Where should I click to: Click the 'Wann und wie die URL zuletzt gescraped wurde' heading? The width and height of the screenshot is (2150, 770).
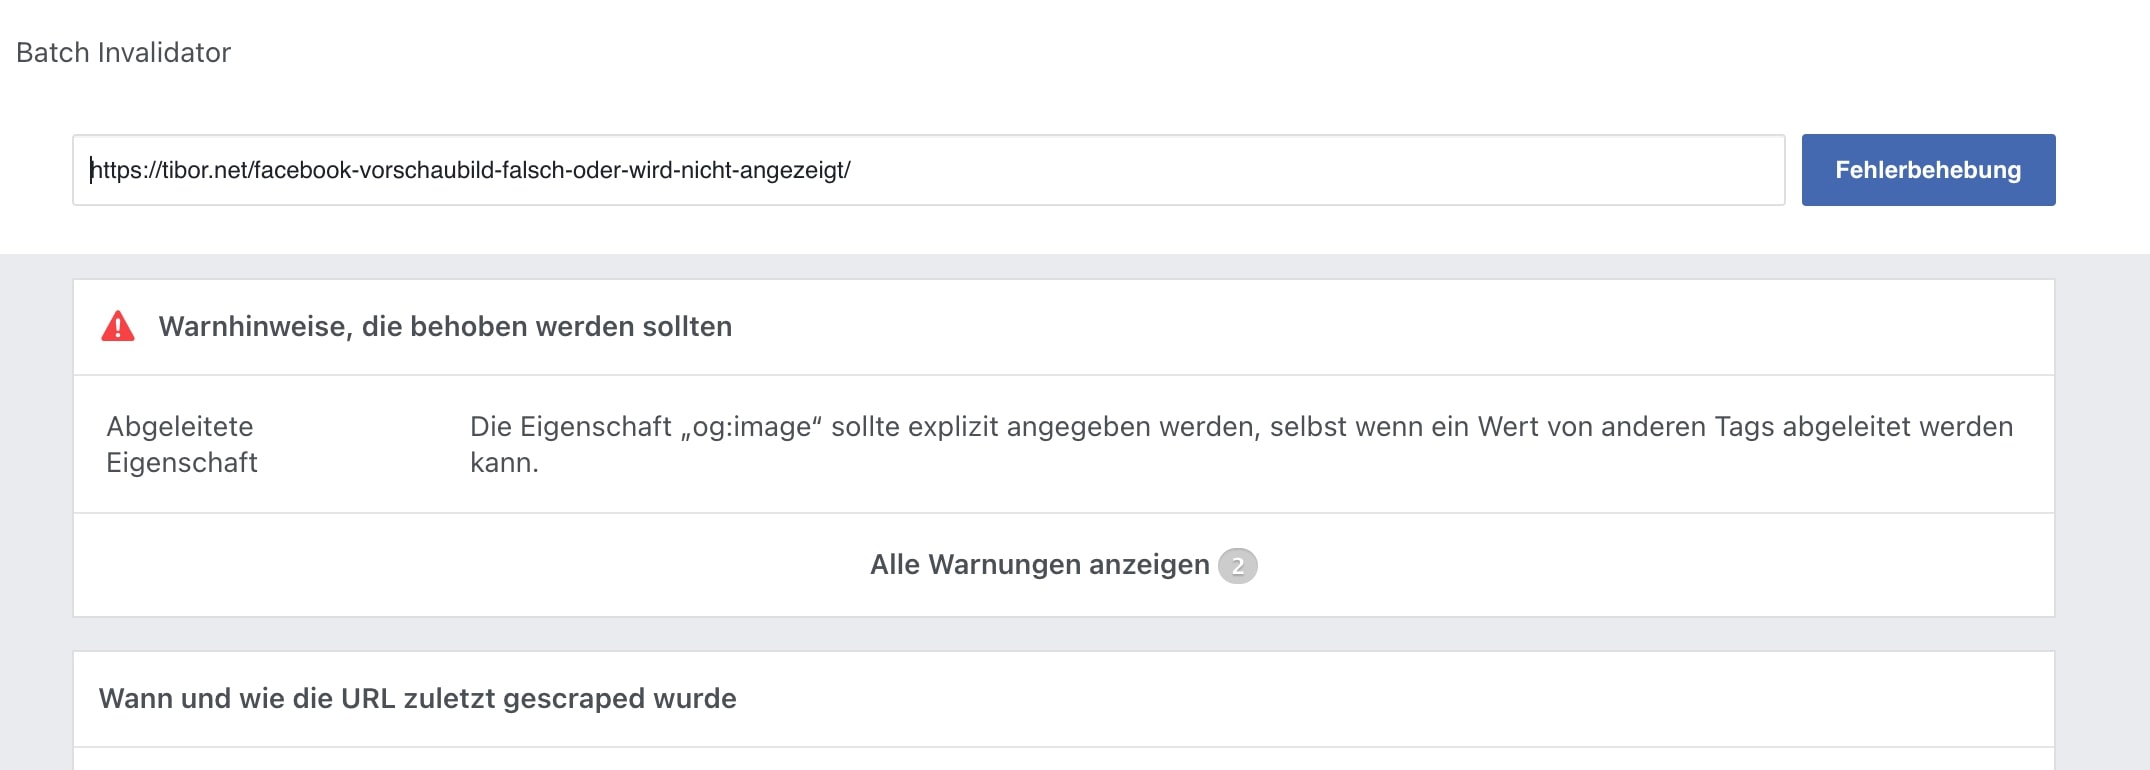coord(417,698)
